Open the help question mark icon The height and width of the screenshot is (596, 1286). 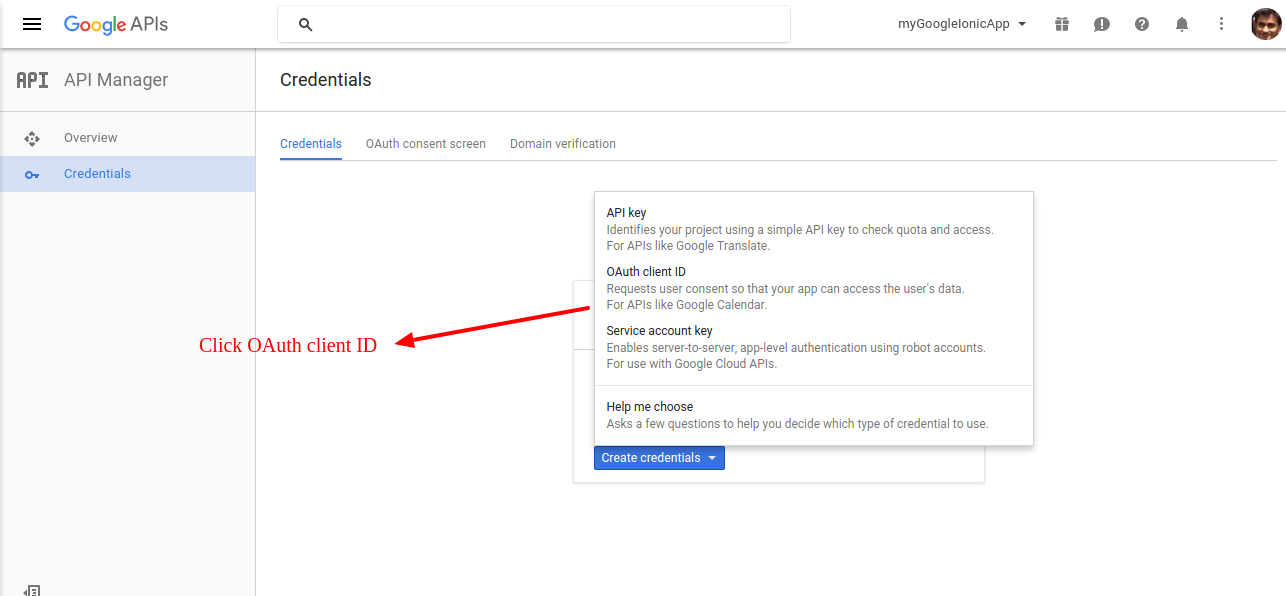(x=1142, y=24)
